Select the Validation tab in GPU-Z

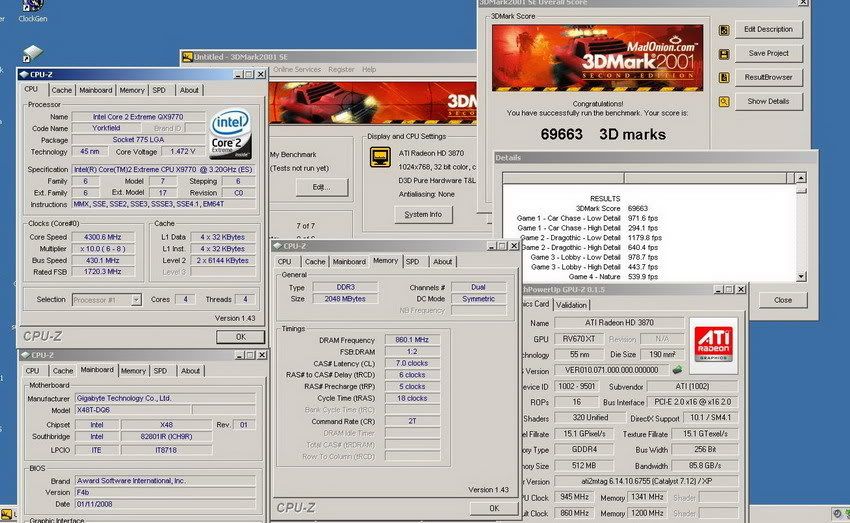pyautogui.click(x=572, y=305)
